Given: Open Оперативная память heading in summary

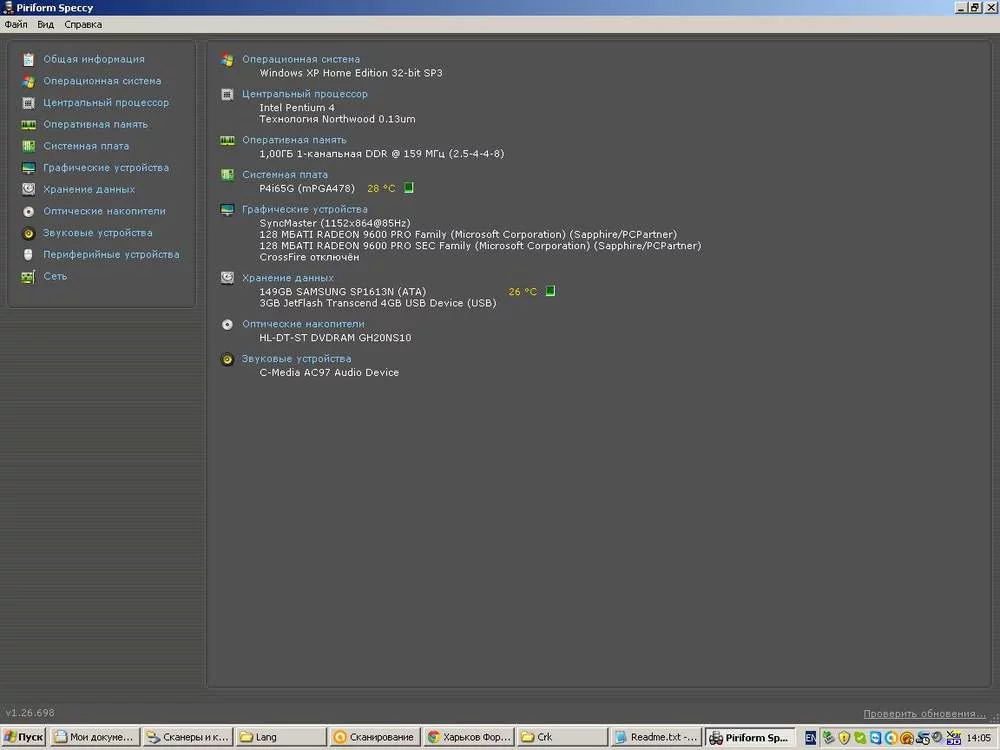Looking at the screenshot, I should (294, 140).
